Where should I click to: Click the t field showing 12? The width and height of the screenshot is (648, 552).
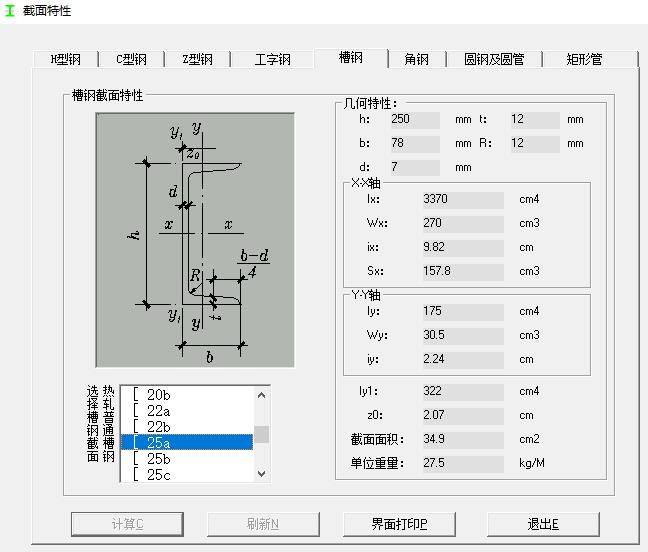coord(535,119)
